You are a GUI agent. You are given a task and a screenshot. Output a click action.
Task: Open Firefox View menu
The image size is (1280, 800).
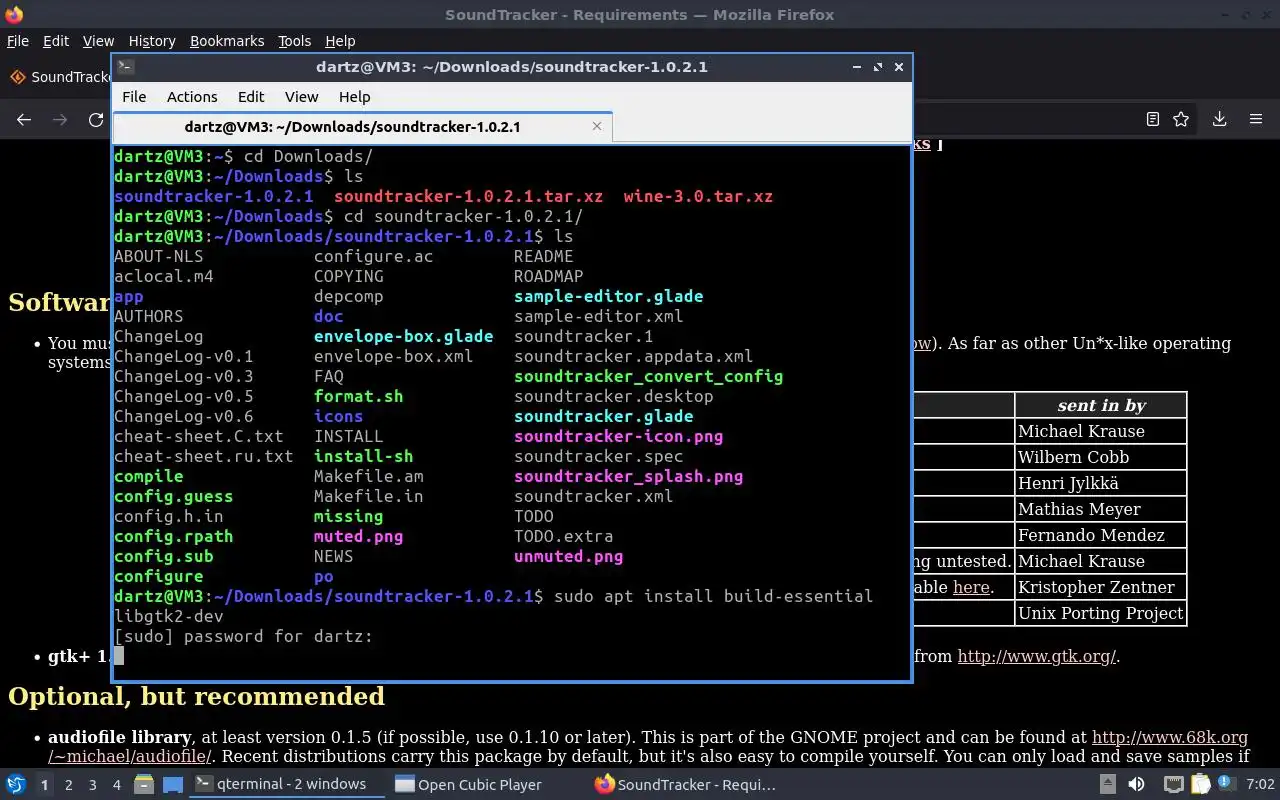(x=98, y=41)
